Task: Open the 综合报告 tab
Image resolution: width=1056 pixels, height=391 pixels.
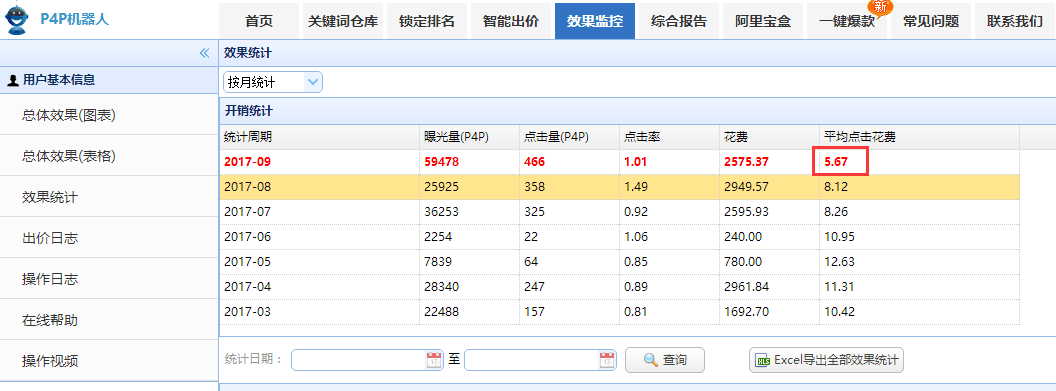Action: pos(679,21)
